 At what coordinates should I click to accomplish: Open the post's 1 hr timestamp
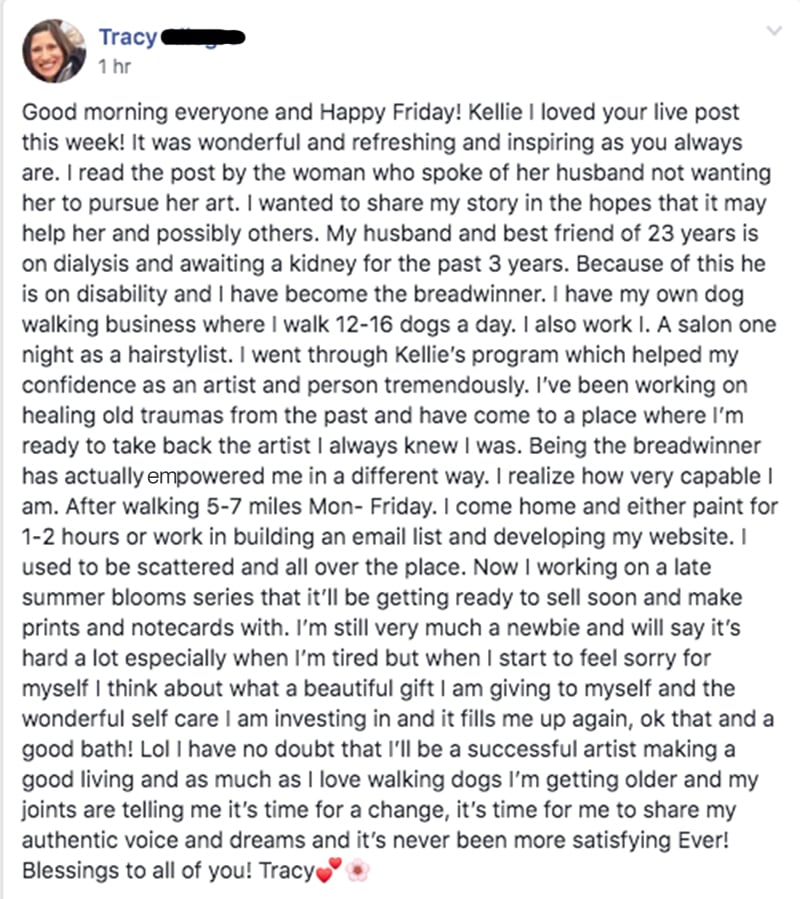pos(114,67)
